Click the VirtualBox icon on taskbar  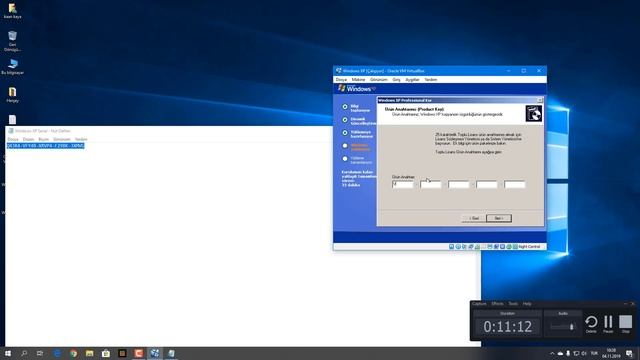pos(155,353)
